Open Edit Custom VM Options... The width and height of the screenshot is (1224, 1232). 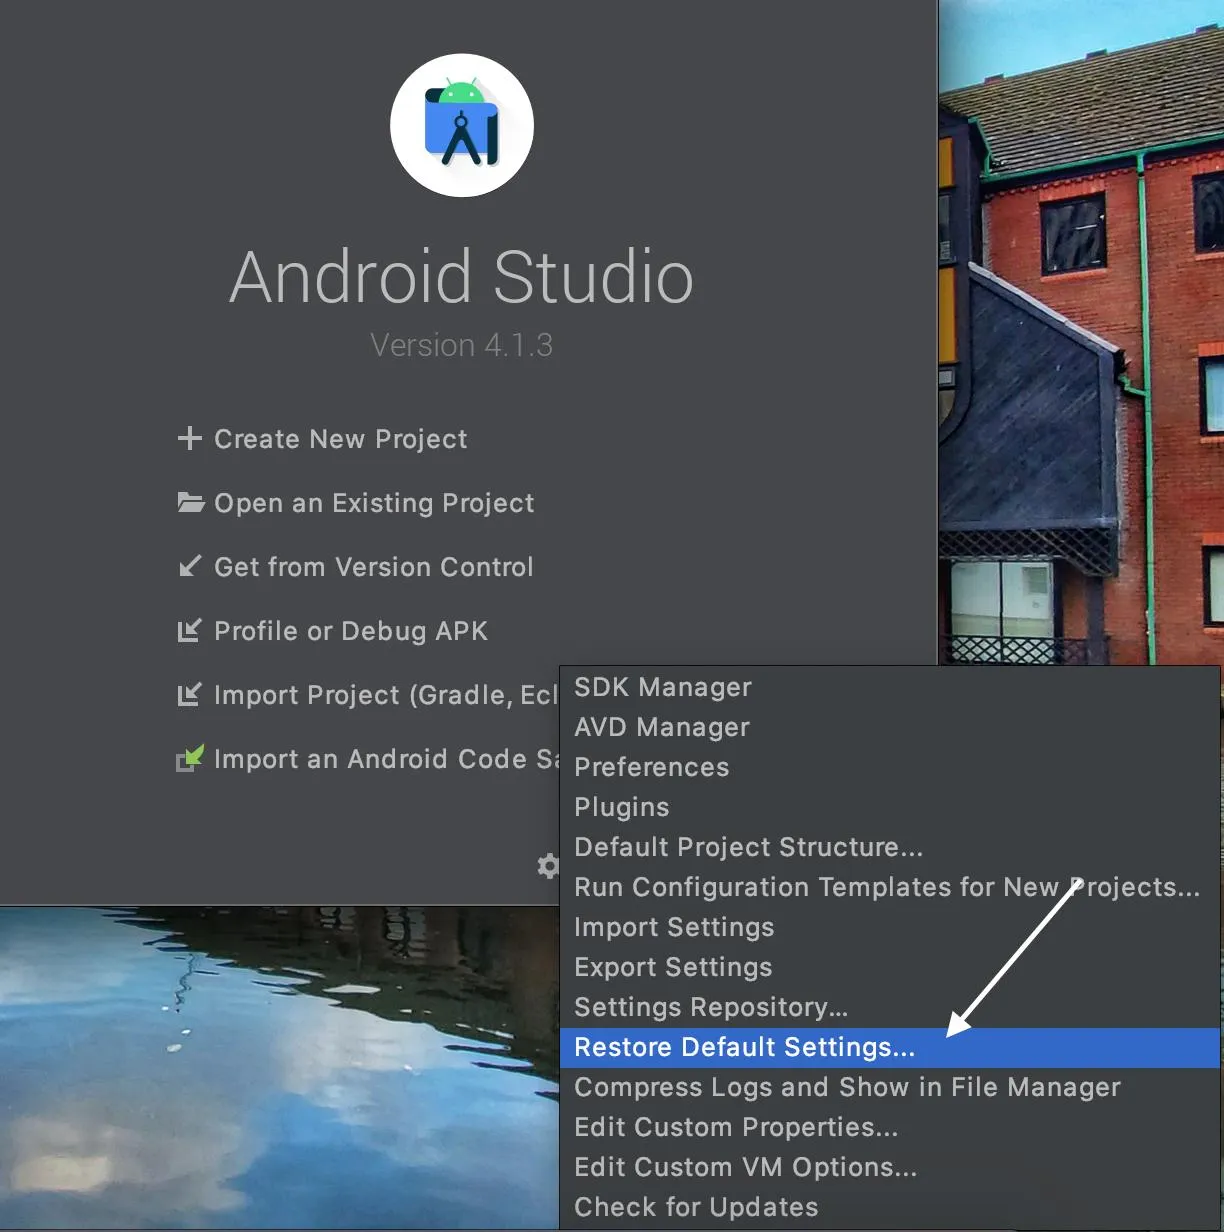(x=890, y=1167)
